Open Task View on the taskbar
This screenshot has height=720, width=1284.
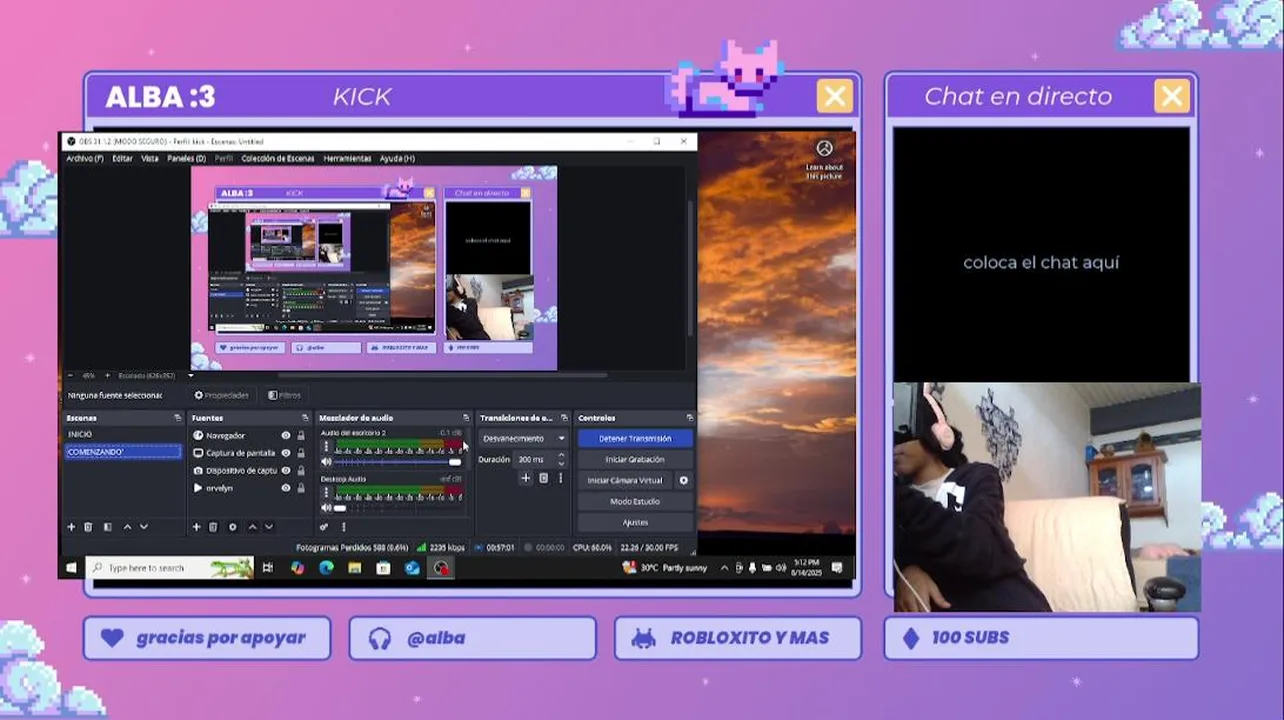pos(268,568)
